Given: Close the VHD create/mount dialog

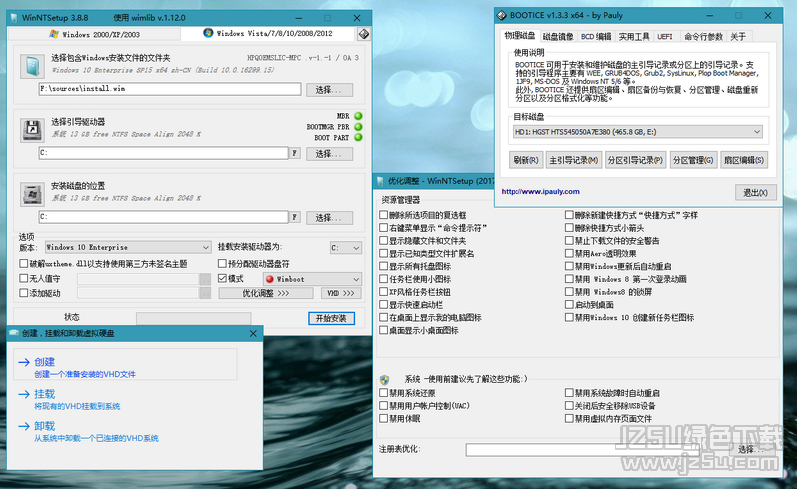Looking at the screenshot, I should [253, 333].
